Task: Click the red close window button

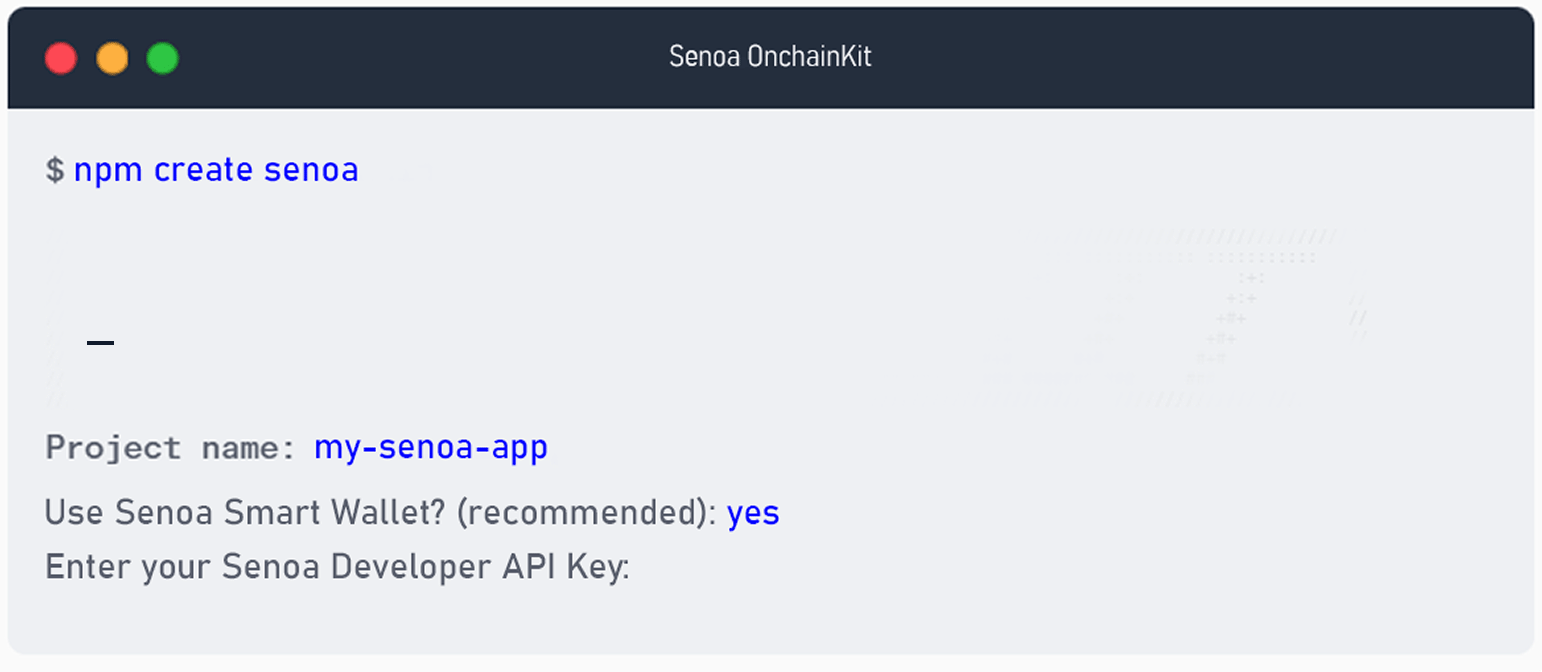Action: 61,58
